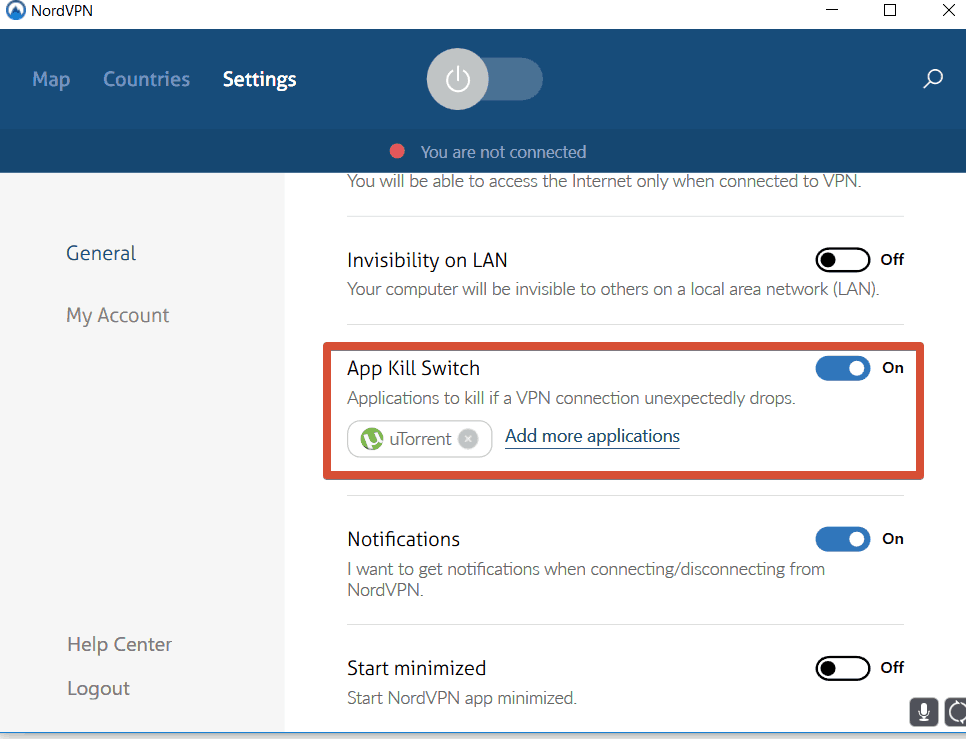The image size is (966, 739).
Task: Select the Settings tab
Action: [x=259, y=79]
